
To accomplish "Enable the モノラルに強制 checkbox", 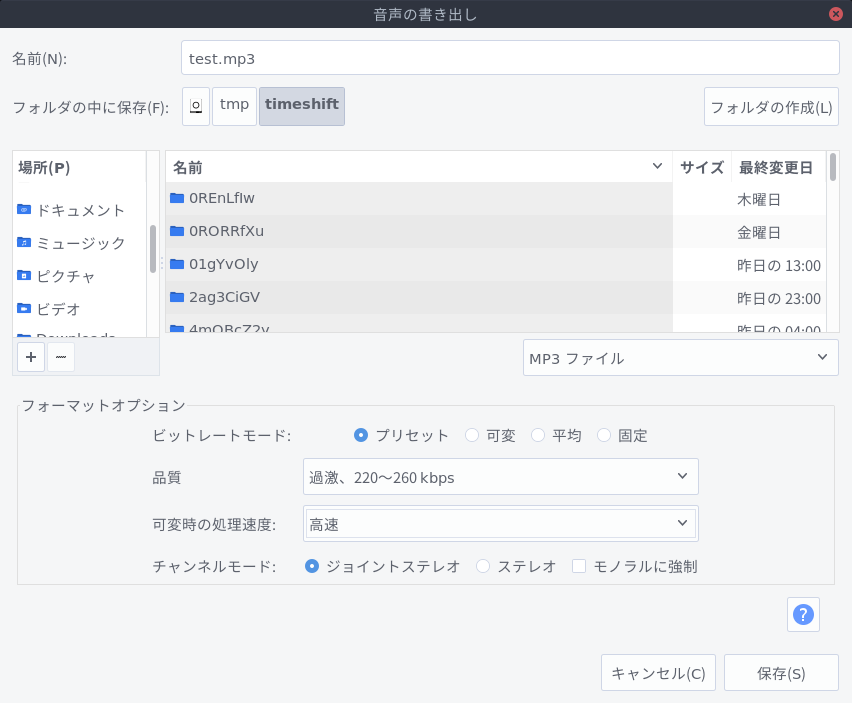I will point(579,566).
